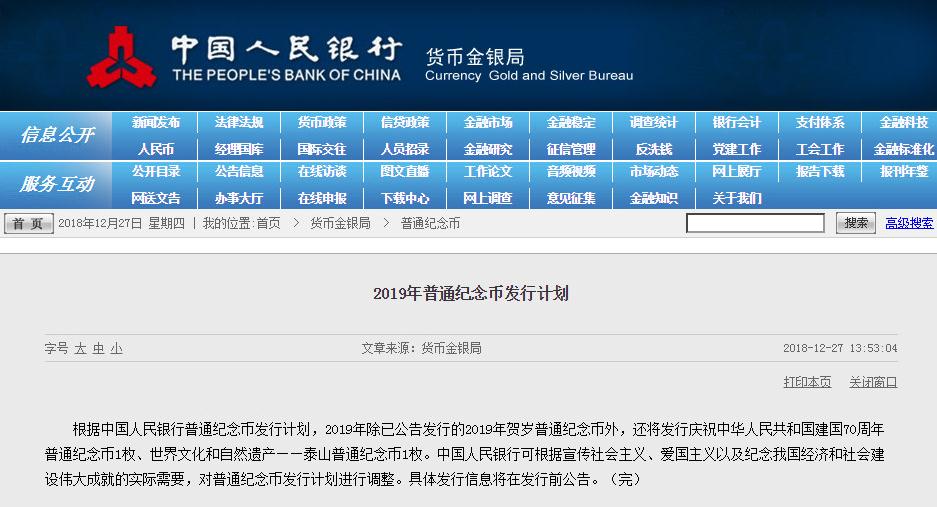Go to the 下载中心 page
Viewport: 937px width, 507px height.
405,198
